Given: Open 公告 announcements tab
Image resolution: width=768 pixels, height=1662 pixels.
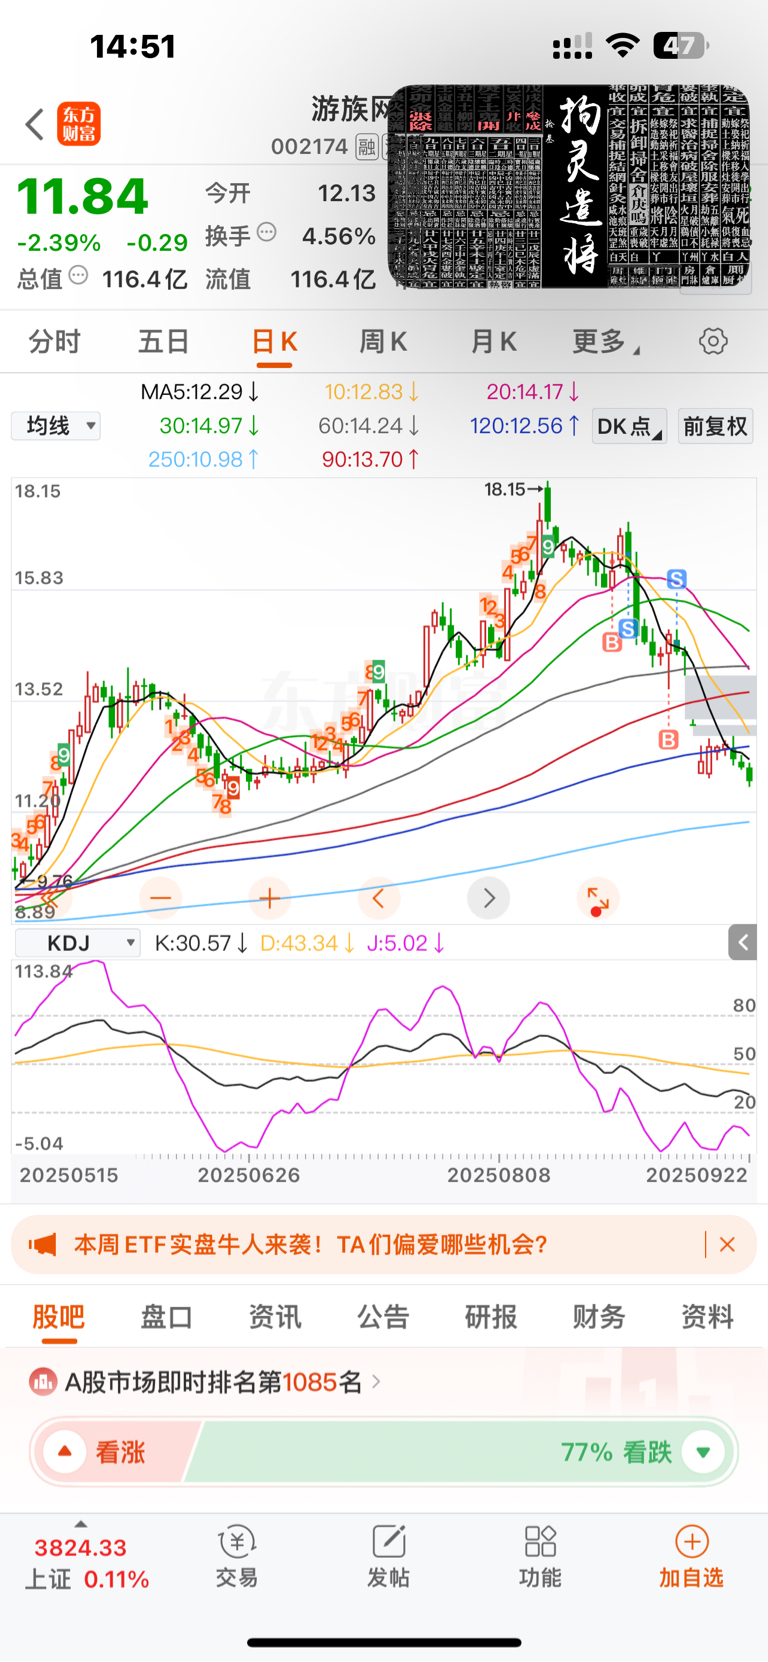Looking at the screenshot, I should [383, 1317].
